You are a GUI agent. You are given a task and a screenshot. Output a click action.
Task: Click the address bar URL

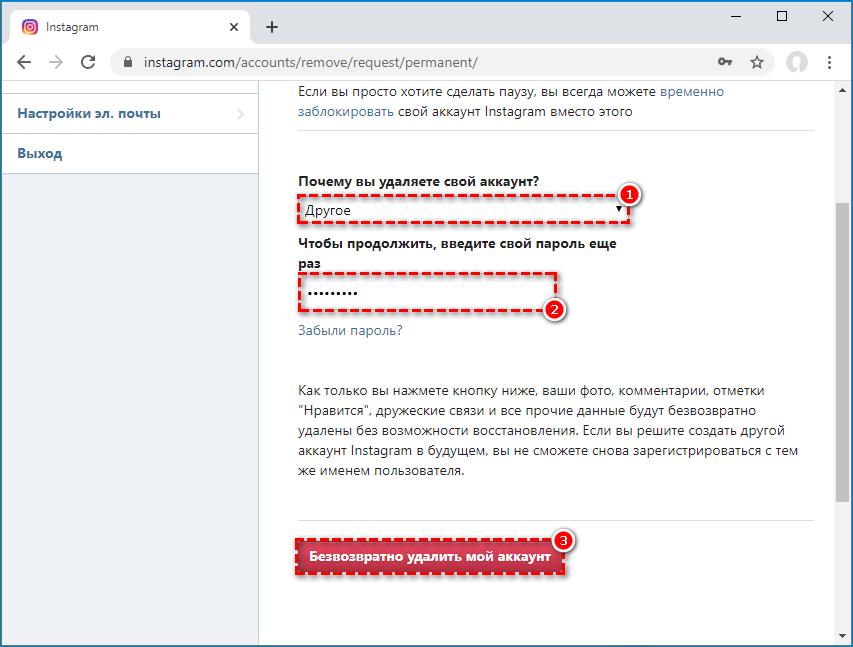point(311,62)
